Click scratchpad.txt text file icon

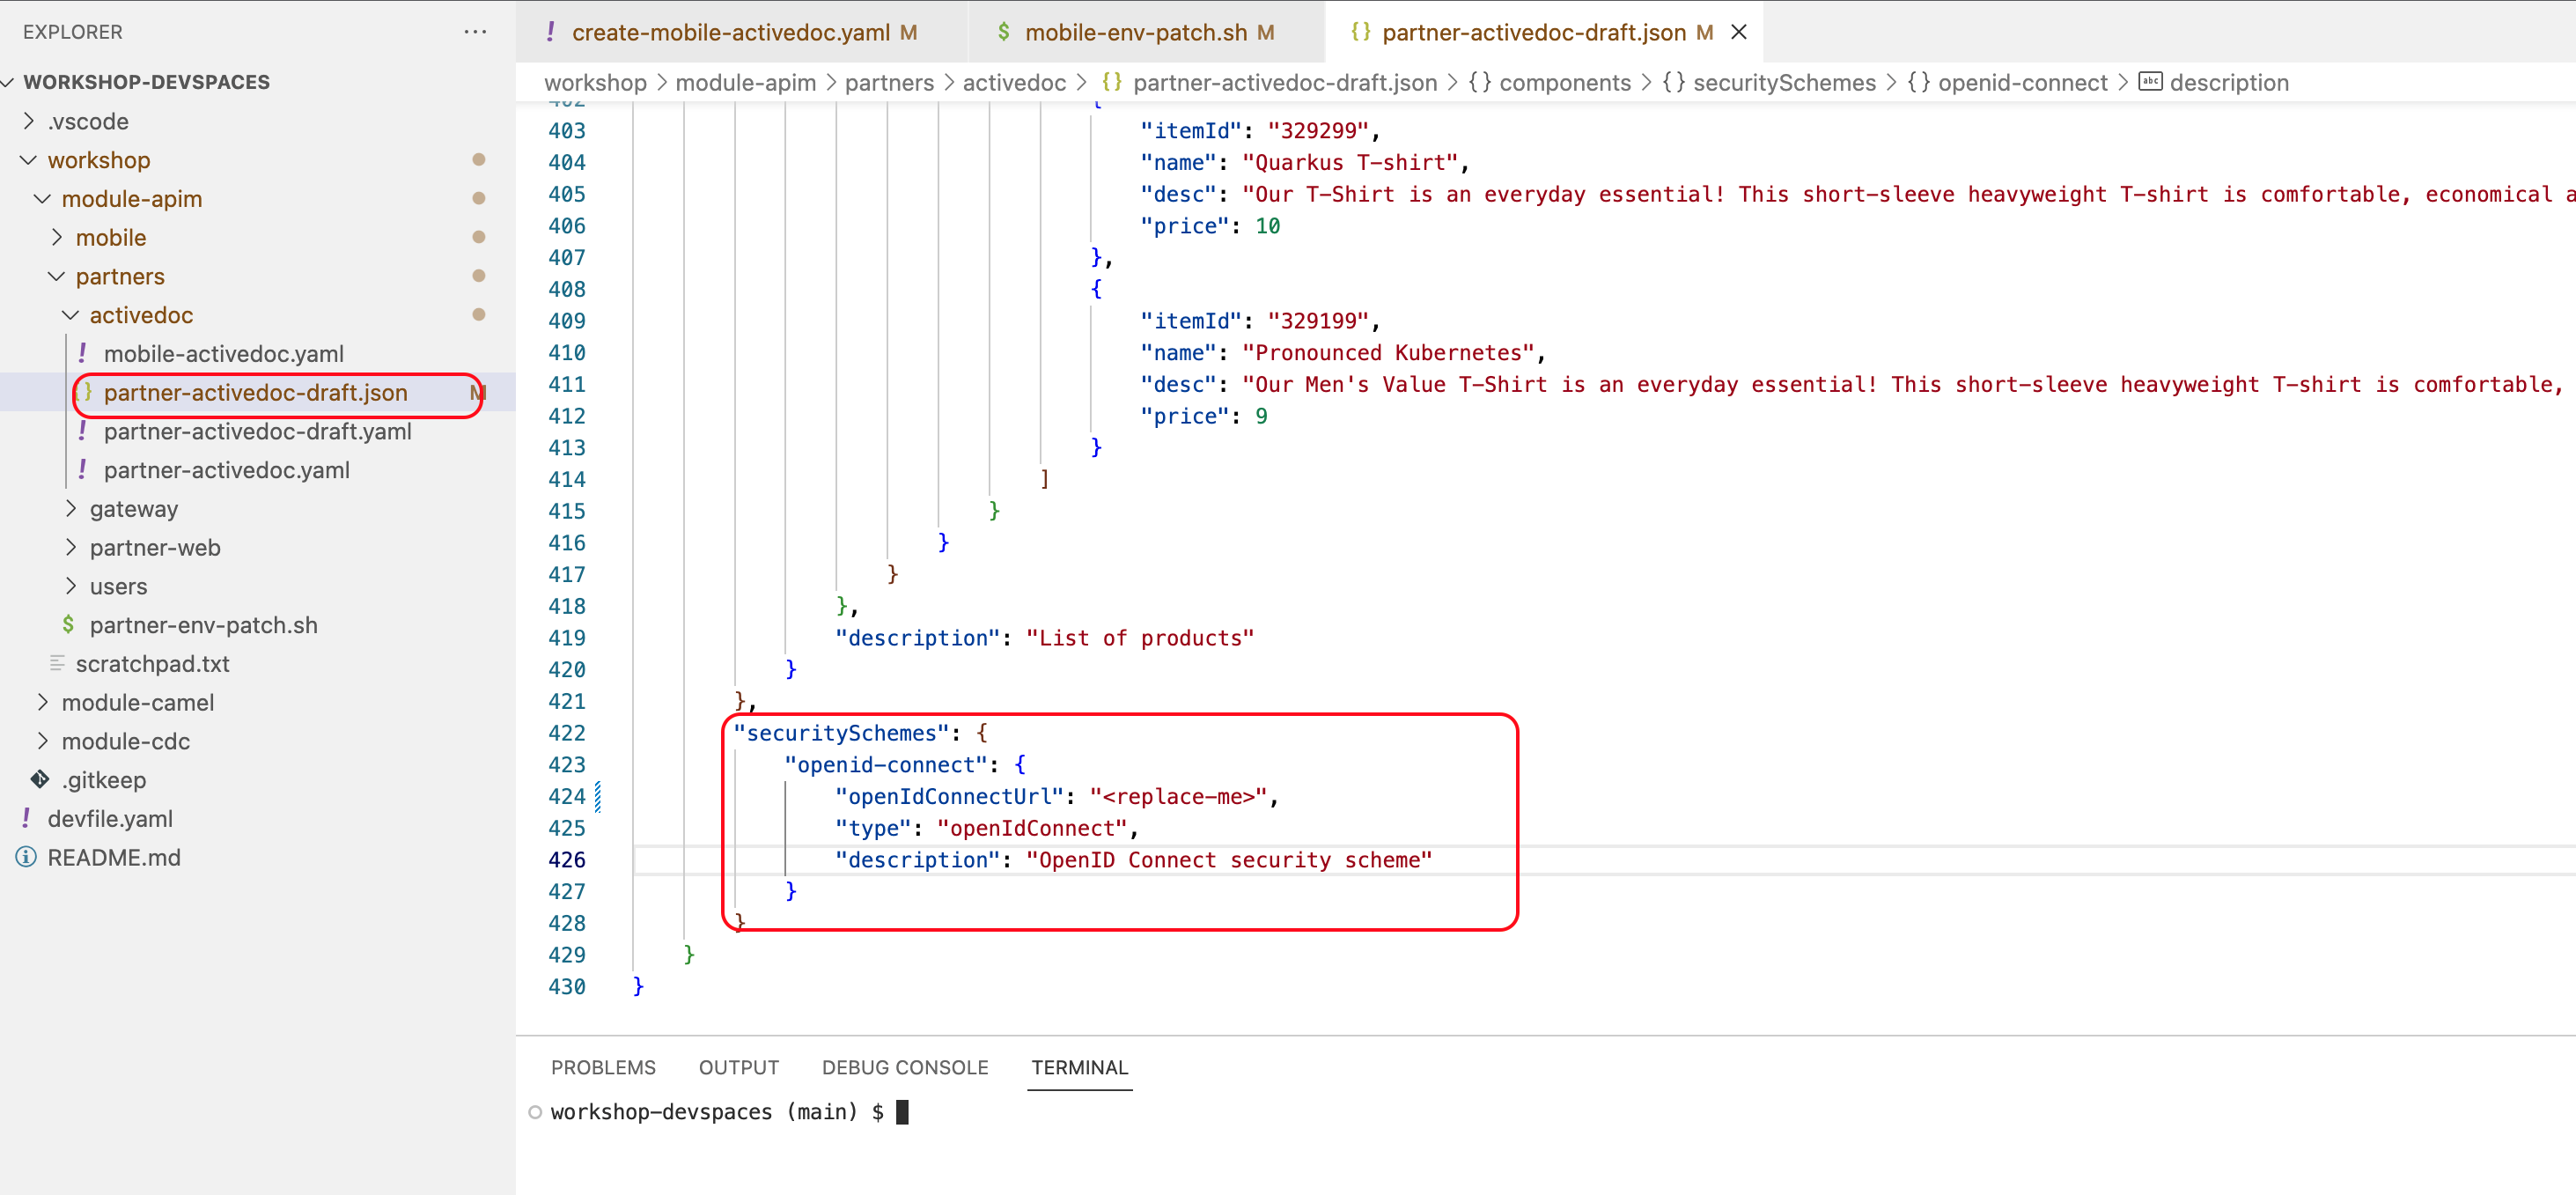point(57,663)
